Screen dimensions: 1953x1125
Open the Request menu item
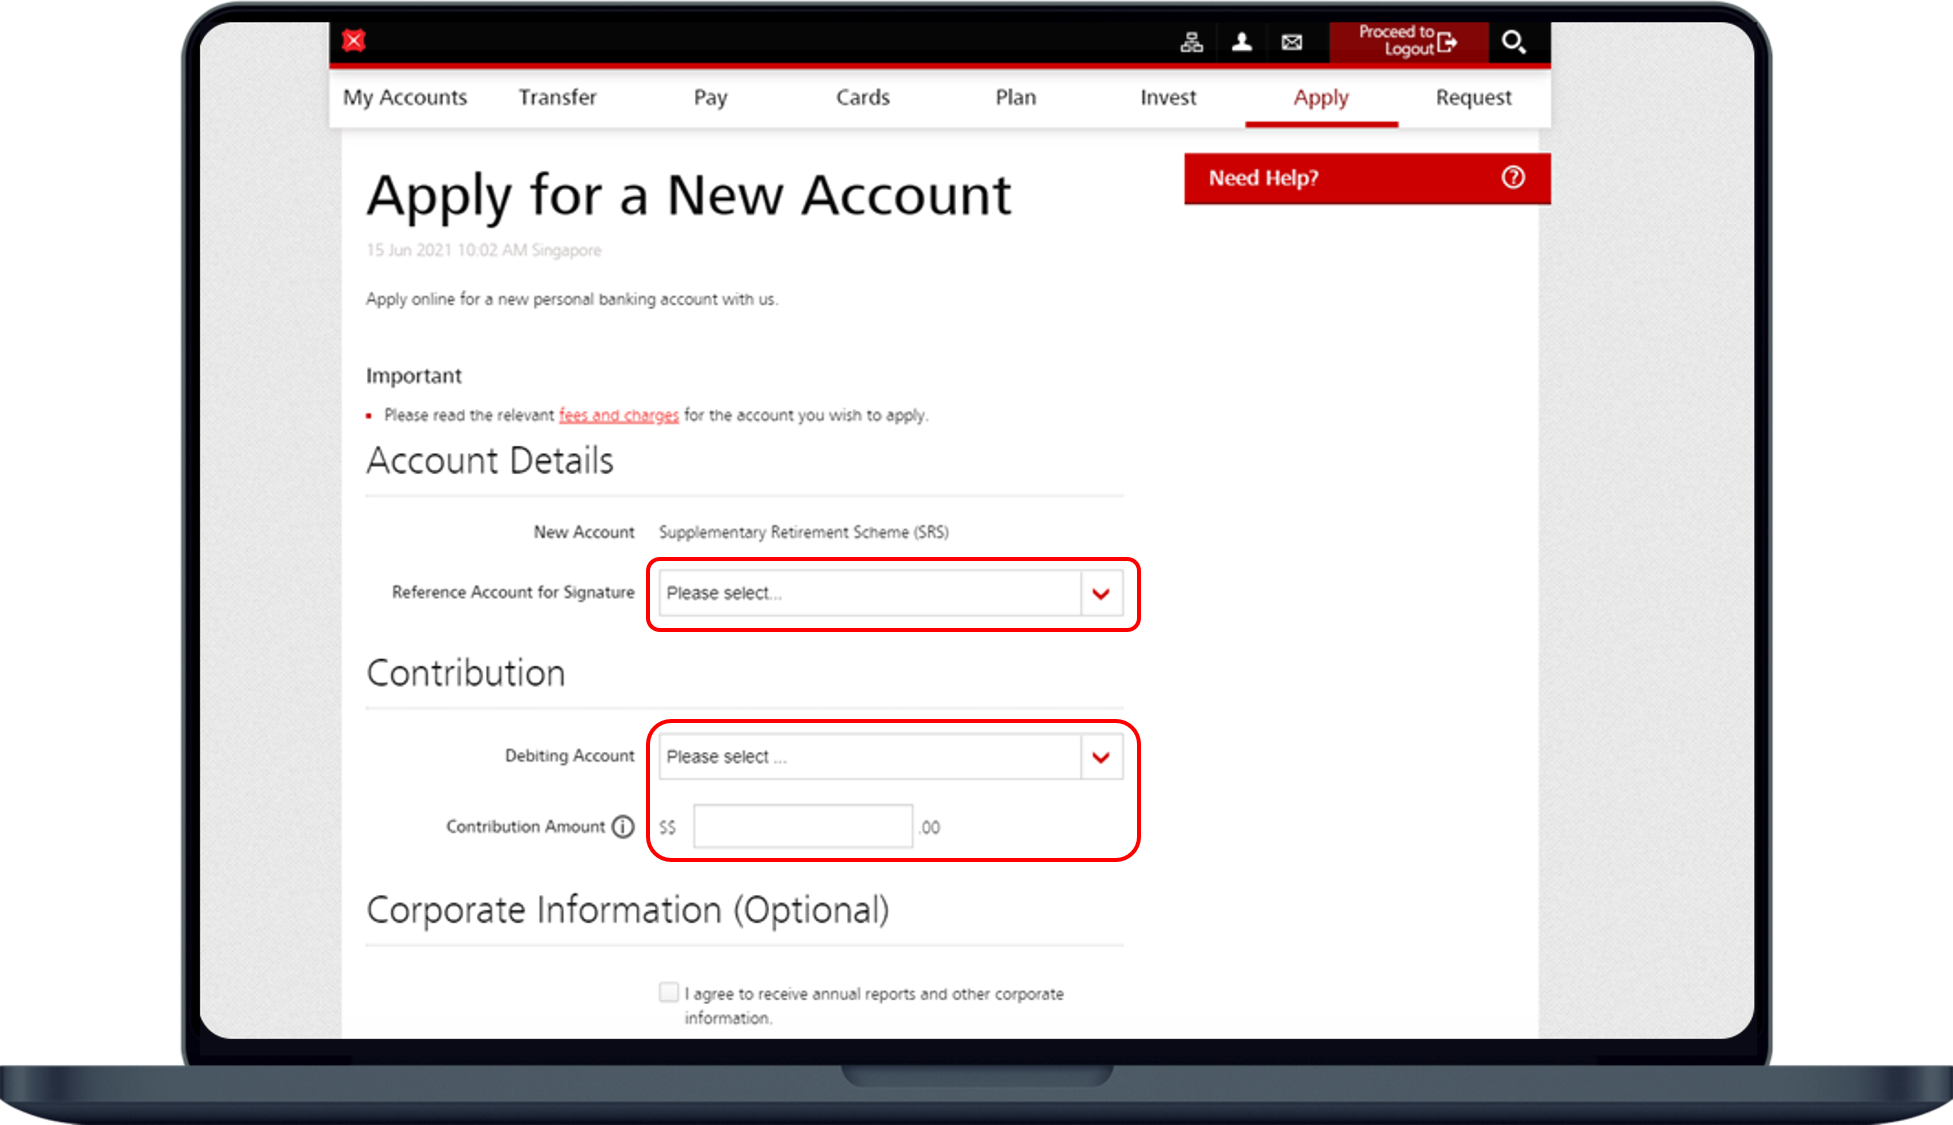[1473, 98]
